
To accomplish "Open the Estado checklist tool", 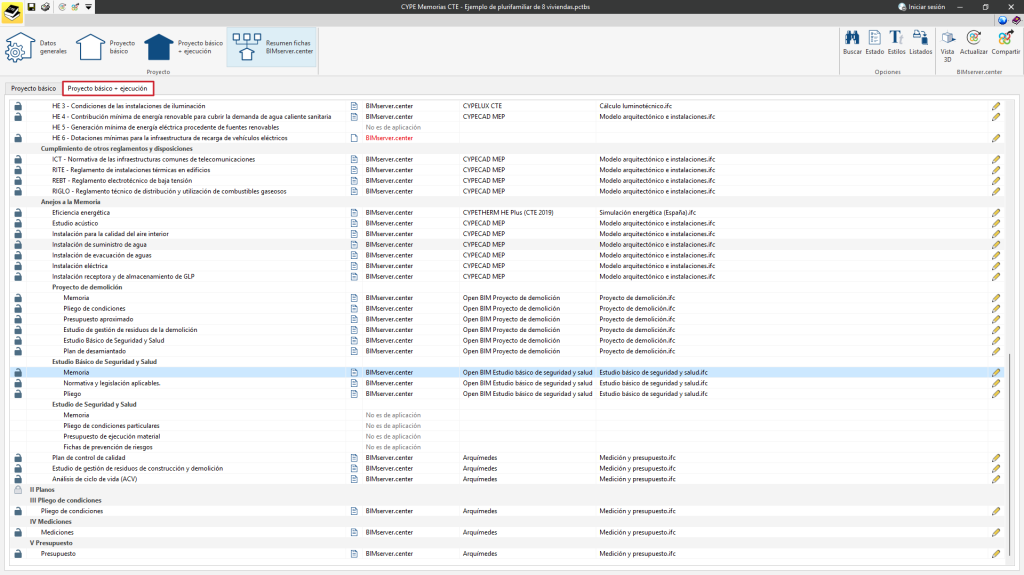I will click(x=874, y=42).
